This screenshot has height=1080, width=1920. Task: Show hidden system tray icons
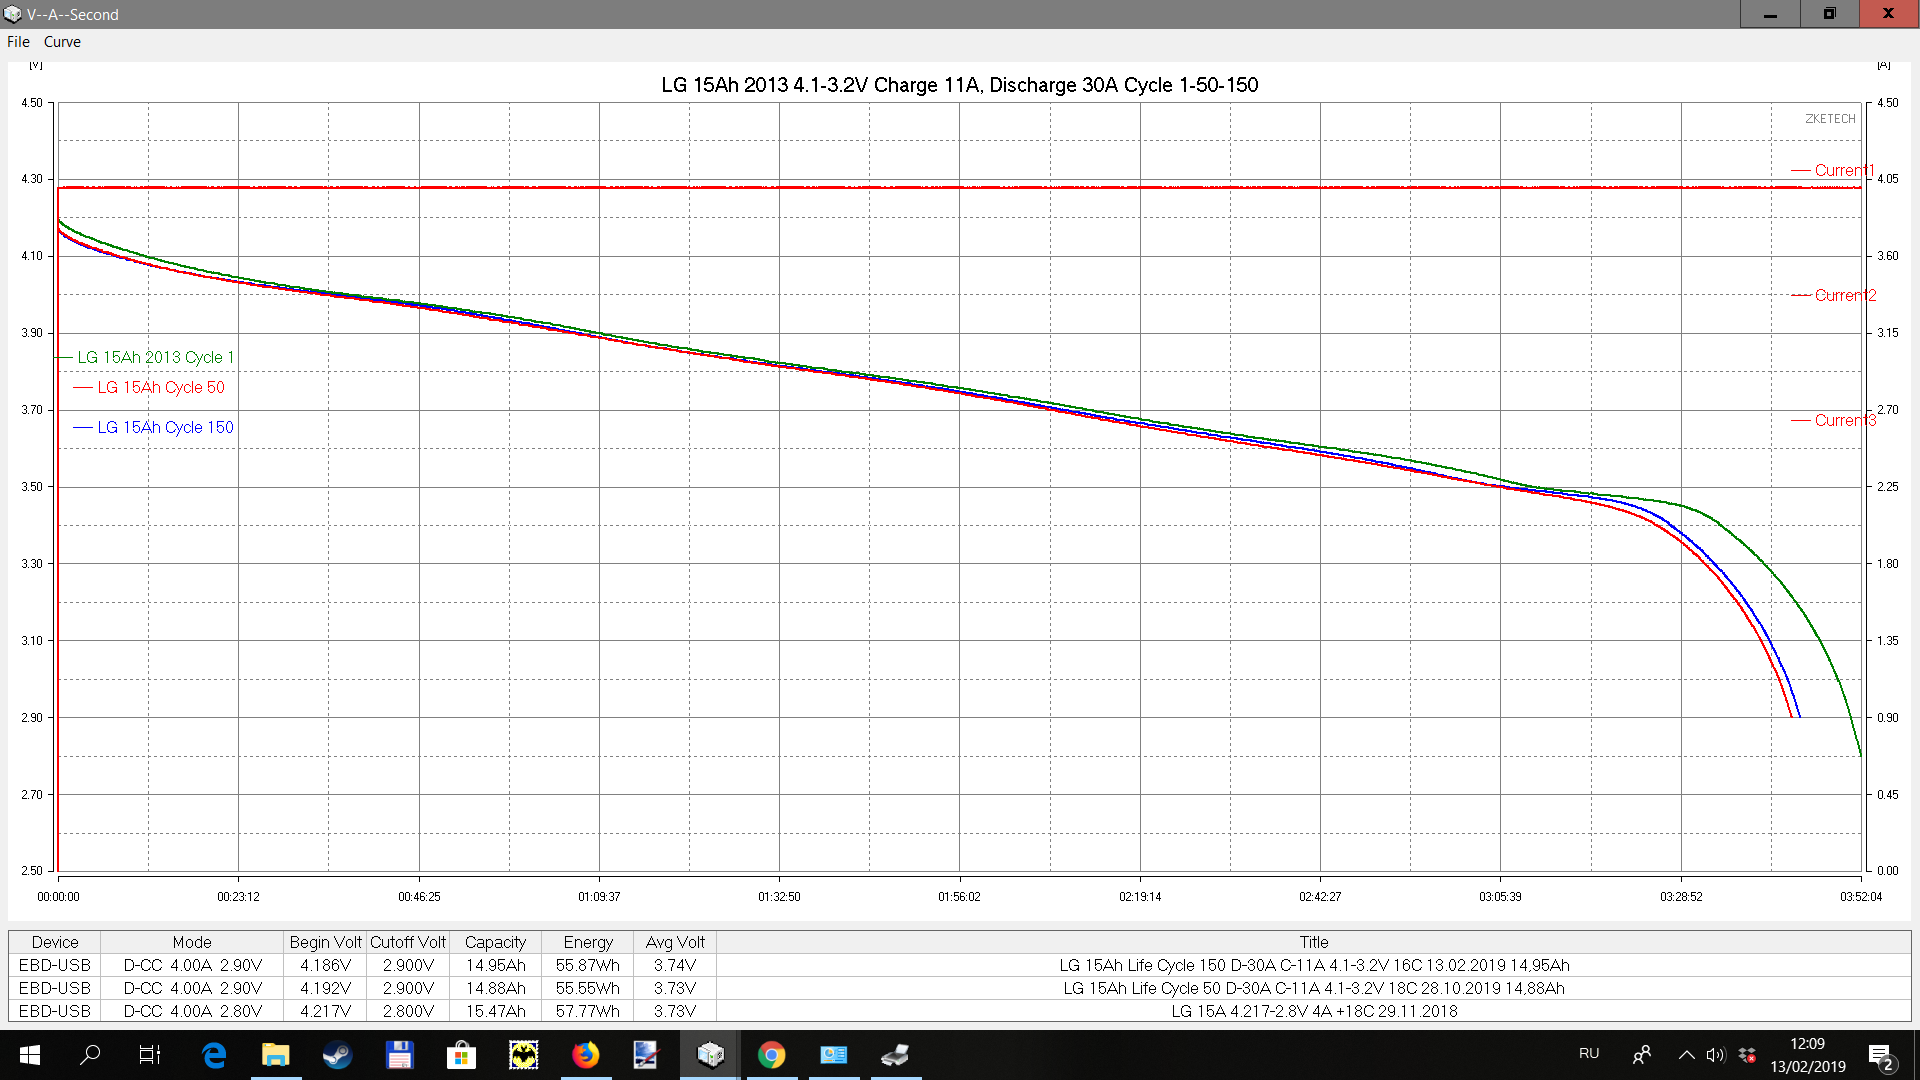(x=1686, y=1055)
